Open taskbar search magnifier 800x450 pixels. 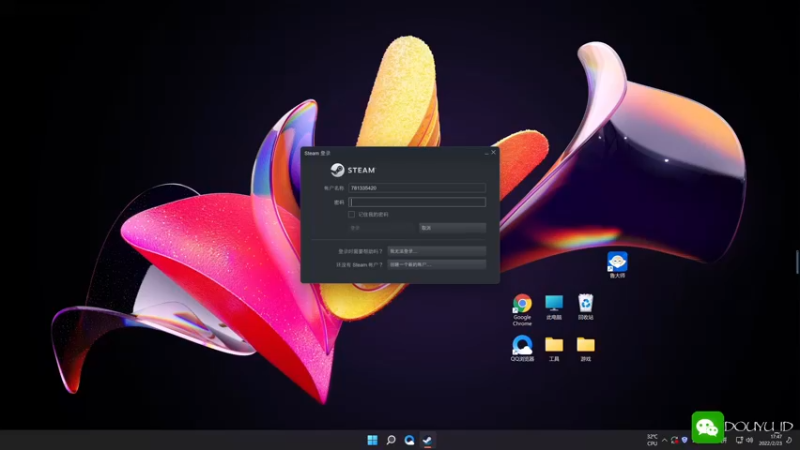click(391, 440)
